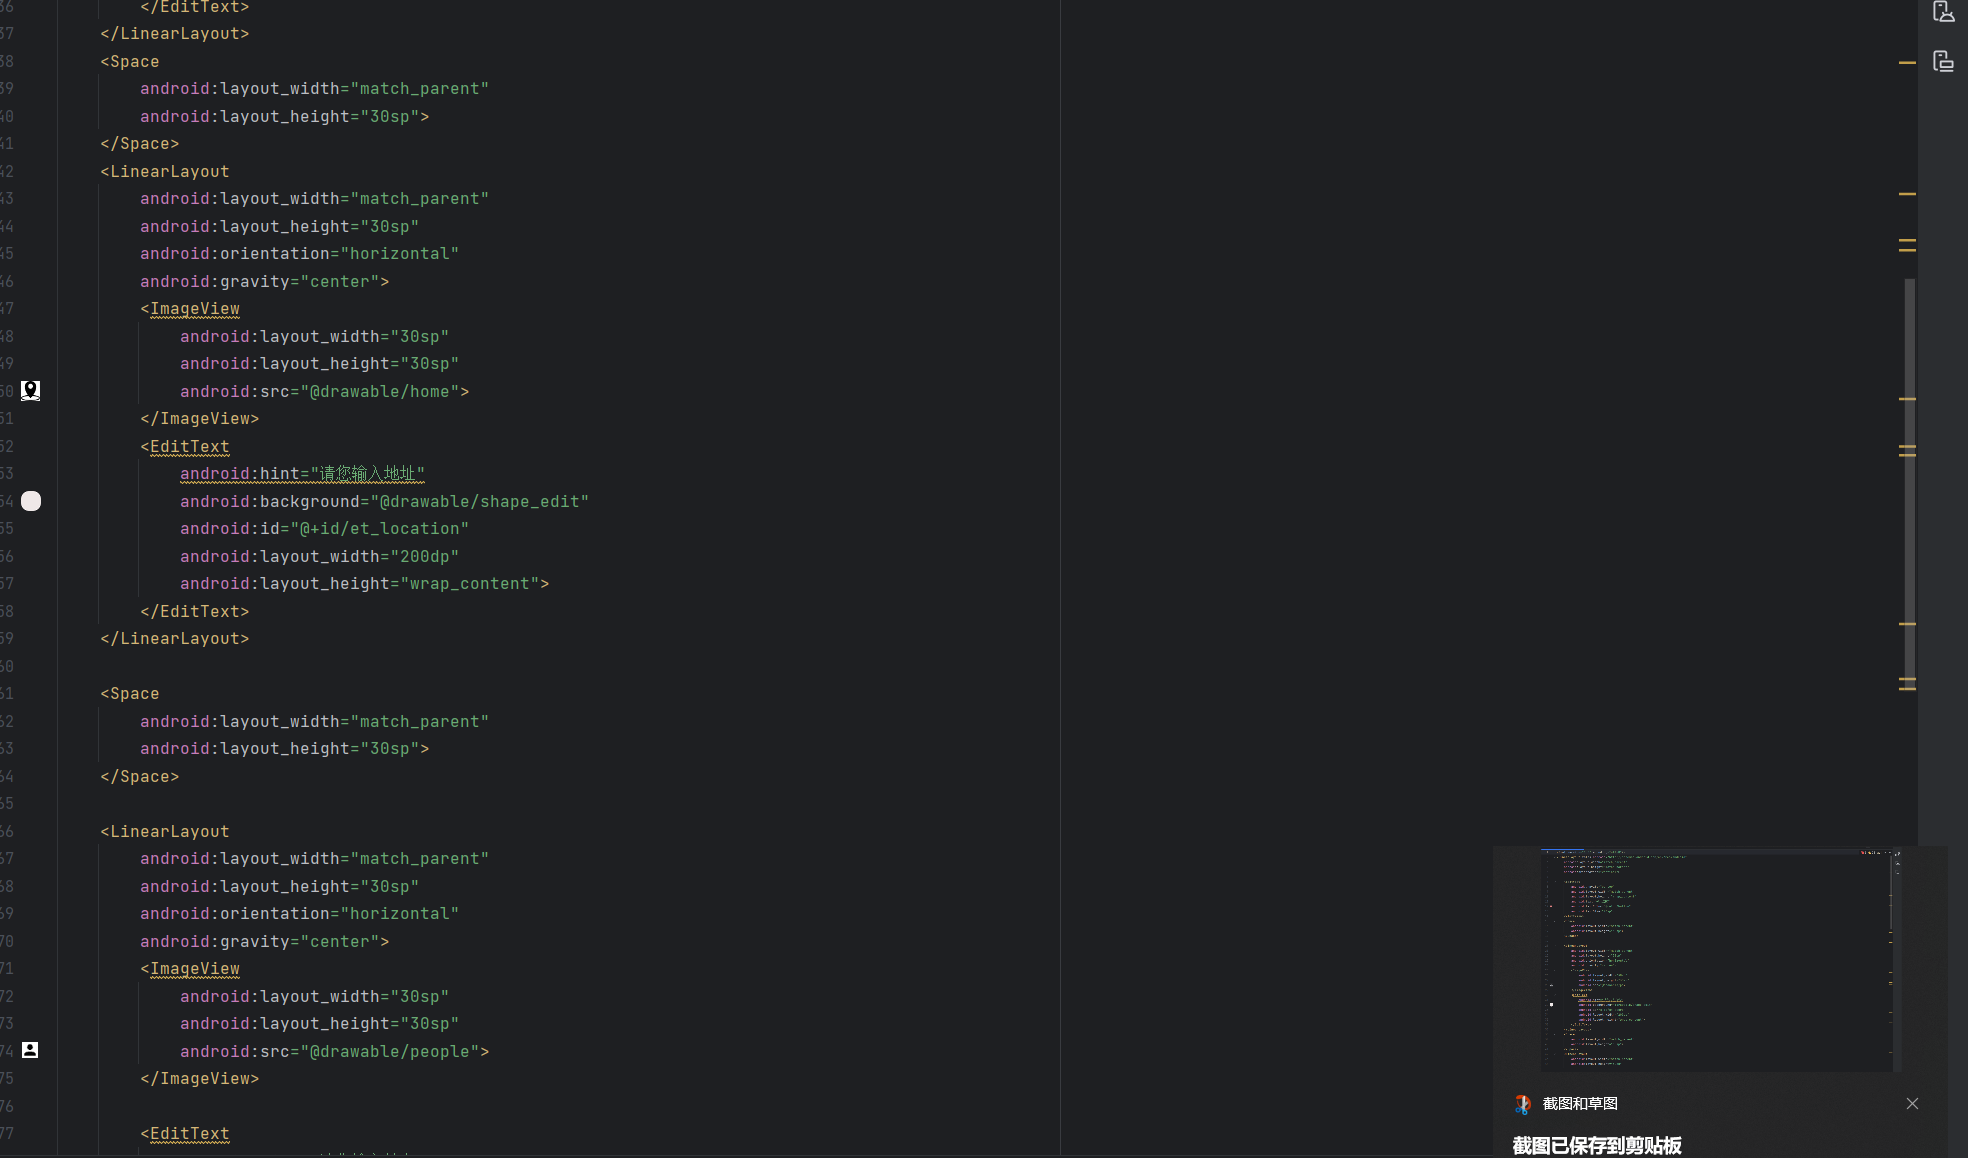Click the android:layout_width="200dp" line
Image resolution: width=1968 pixels, height=1158 pixels.
pyautogui.click(x=320, y=557)
